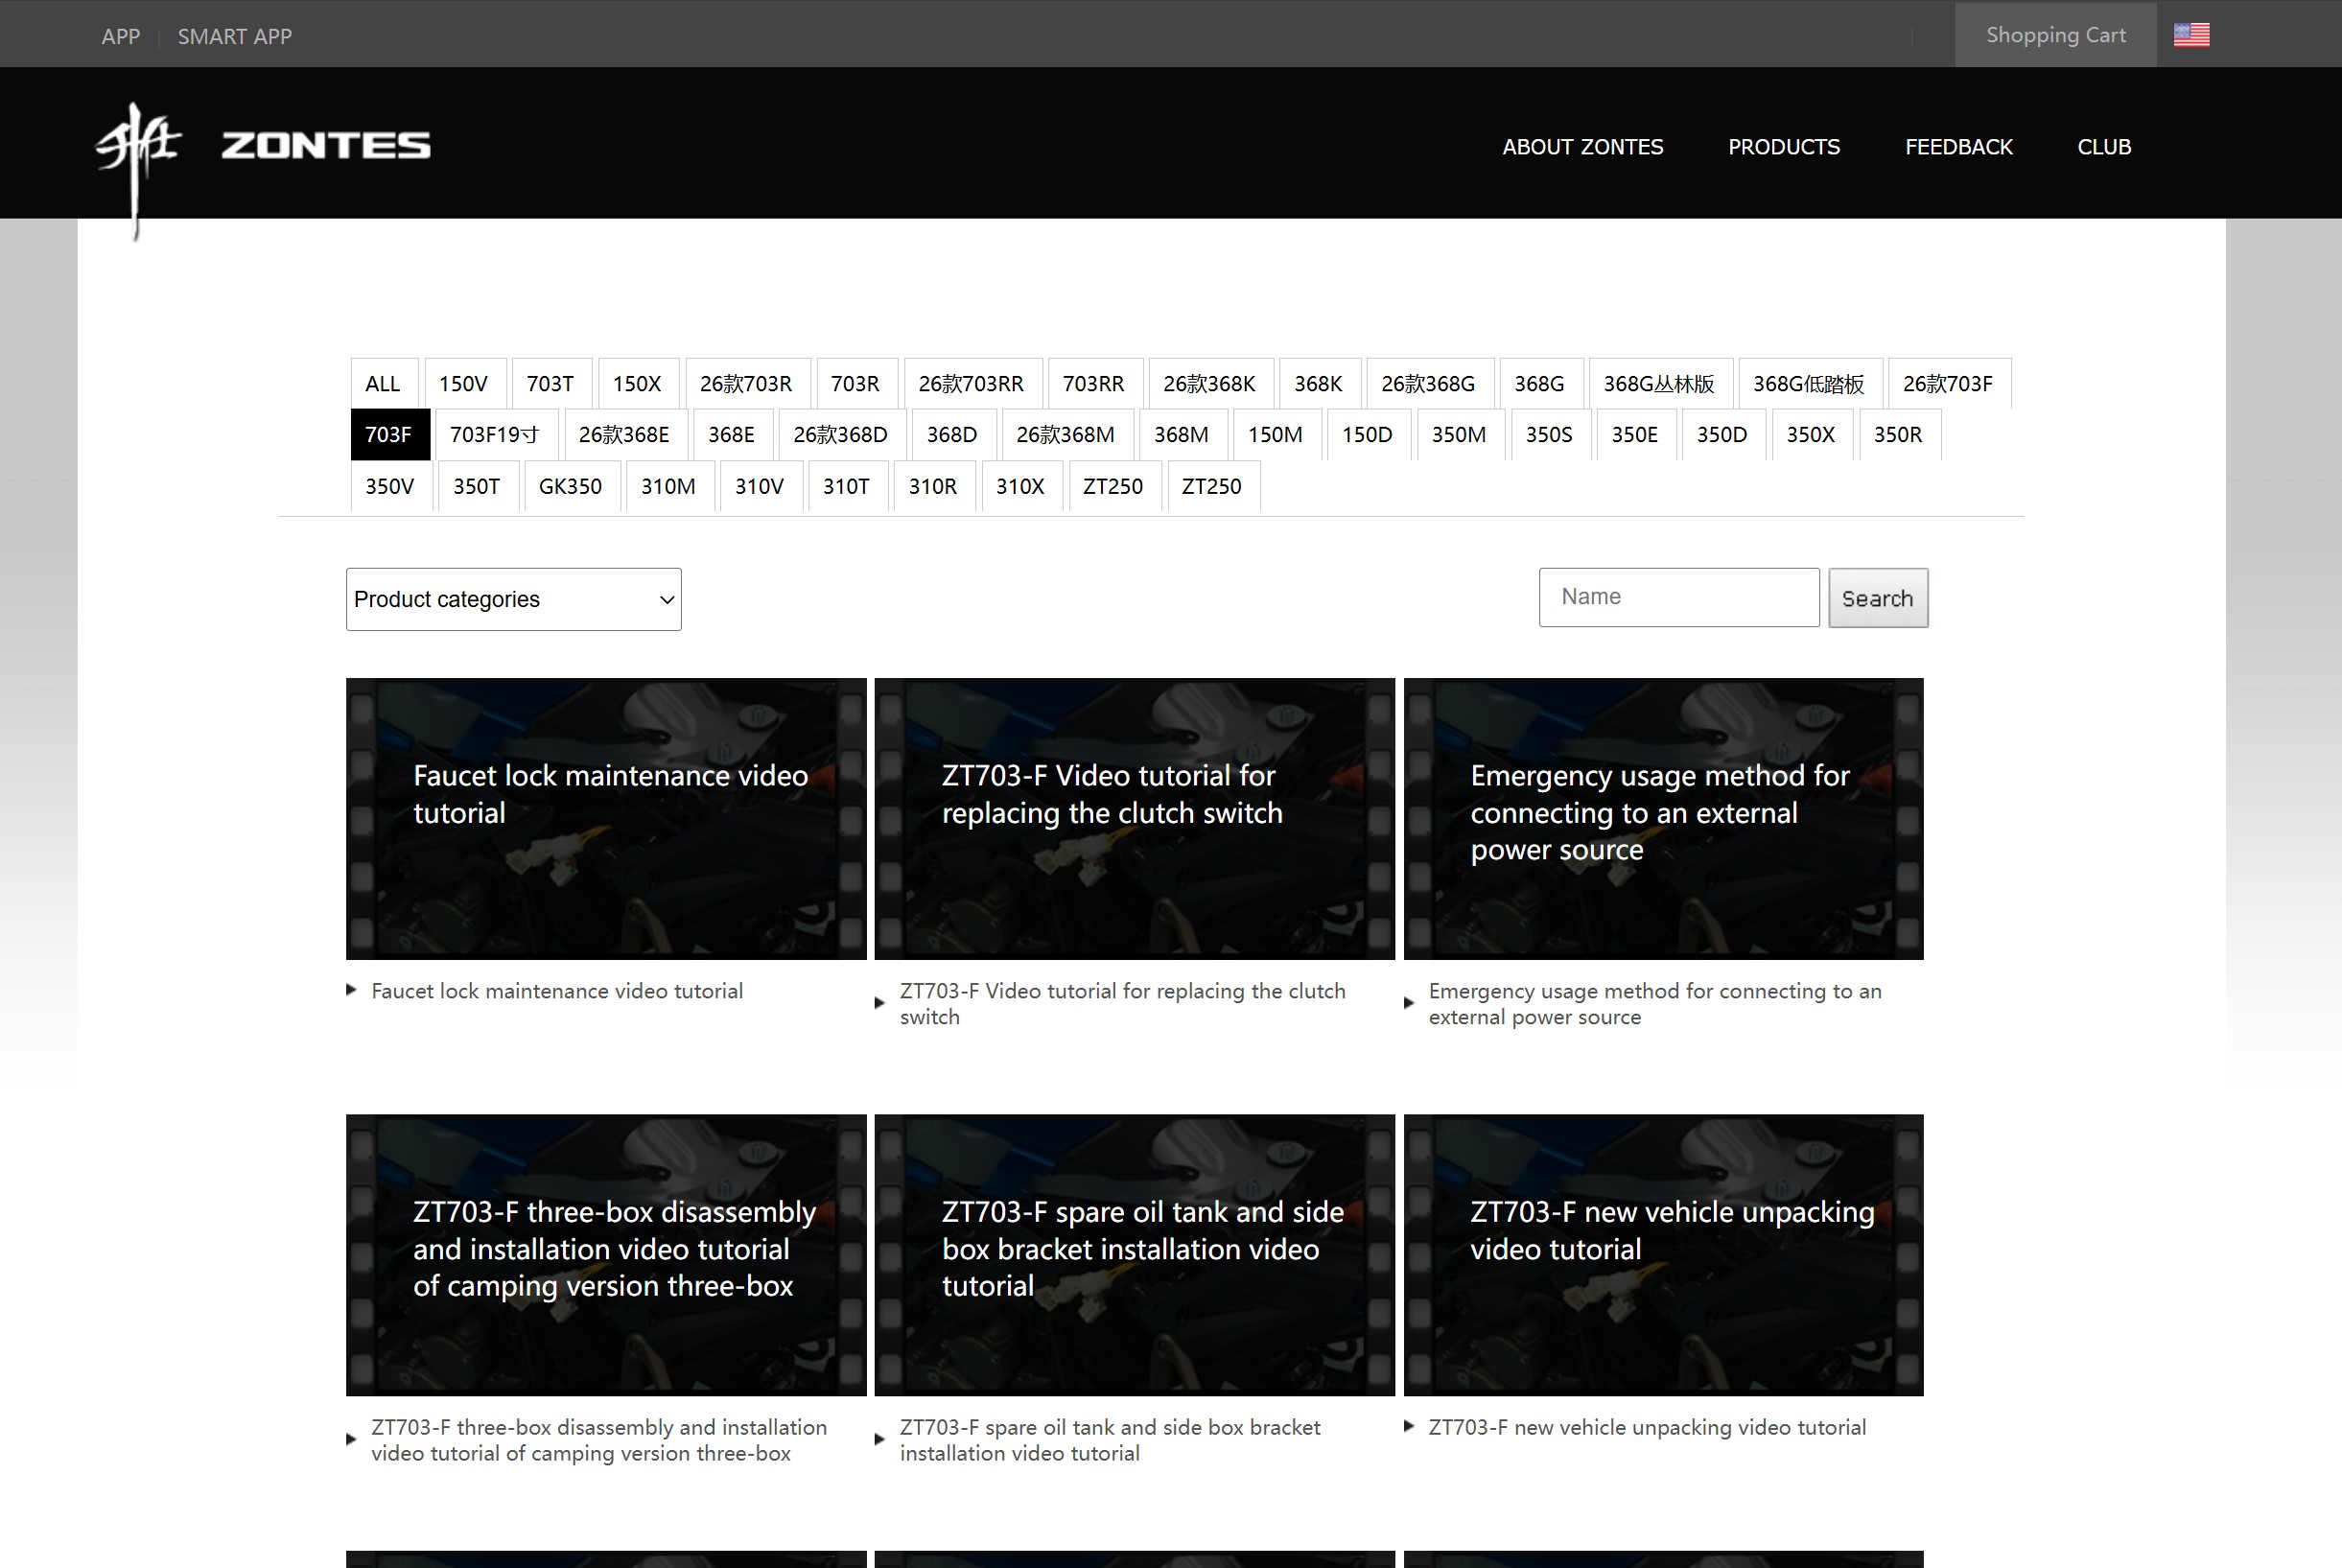
Task: Open new vehicle unpacking video thumbnail
Action: click(1663, 1255)
